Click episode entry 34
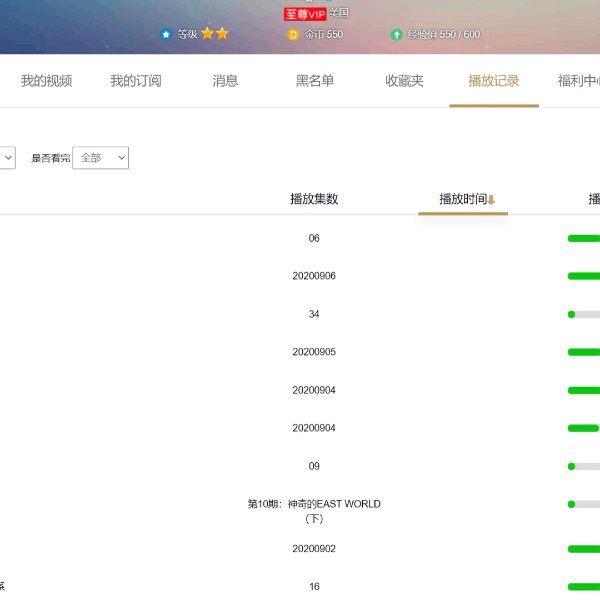The height and width of the screenshot is (600, 600). 314,314
